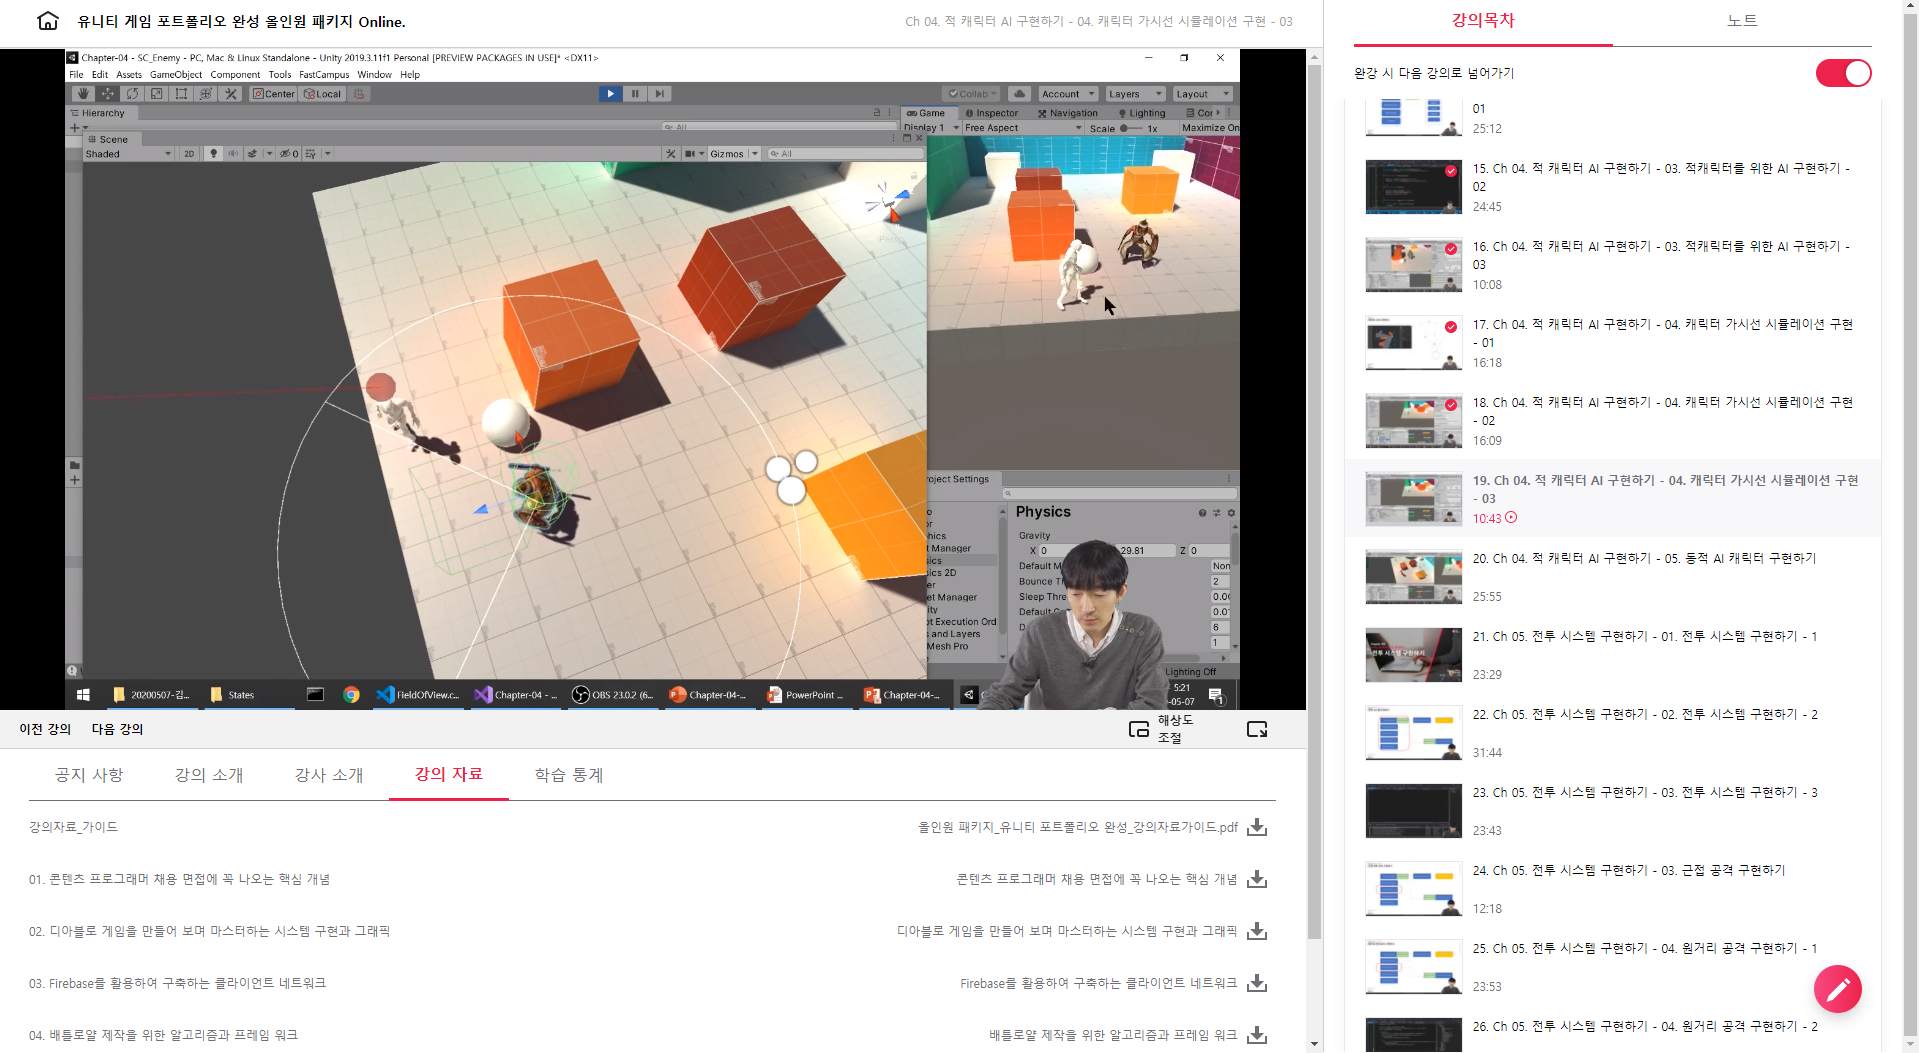This screenshot has width=1919, height=1053.
Task: Go to 다음 강의
Action: 118,729
